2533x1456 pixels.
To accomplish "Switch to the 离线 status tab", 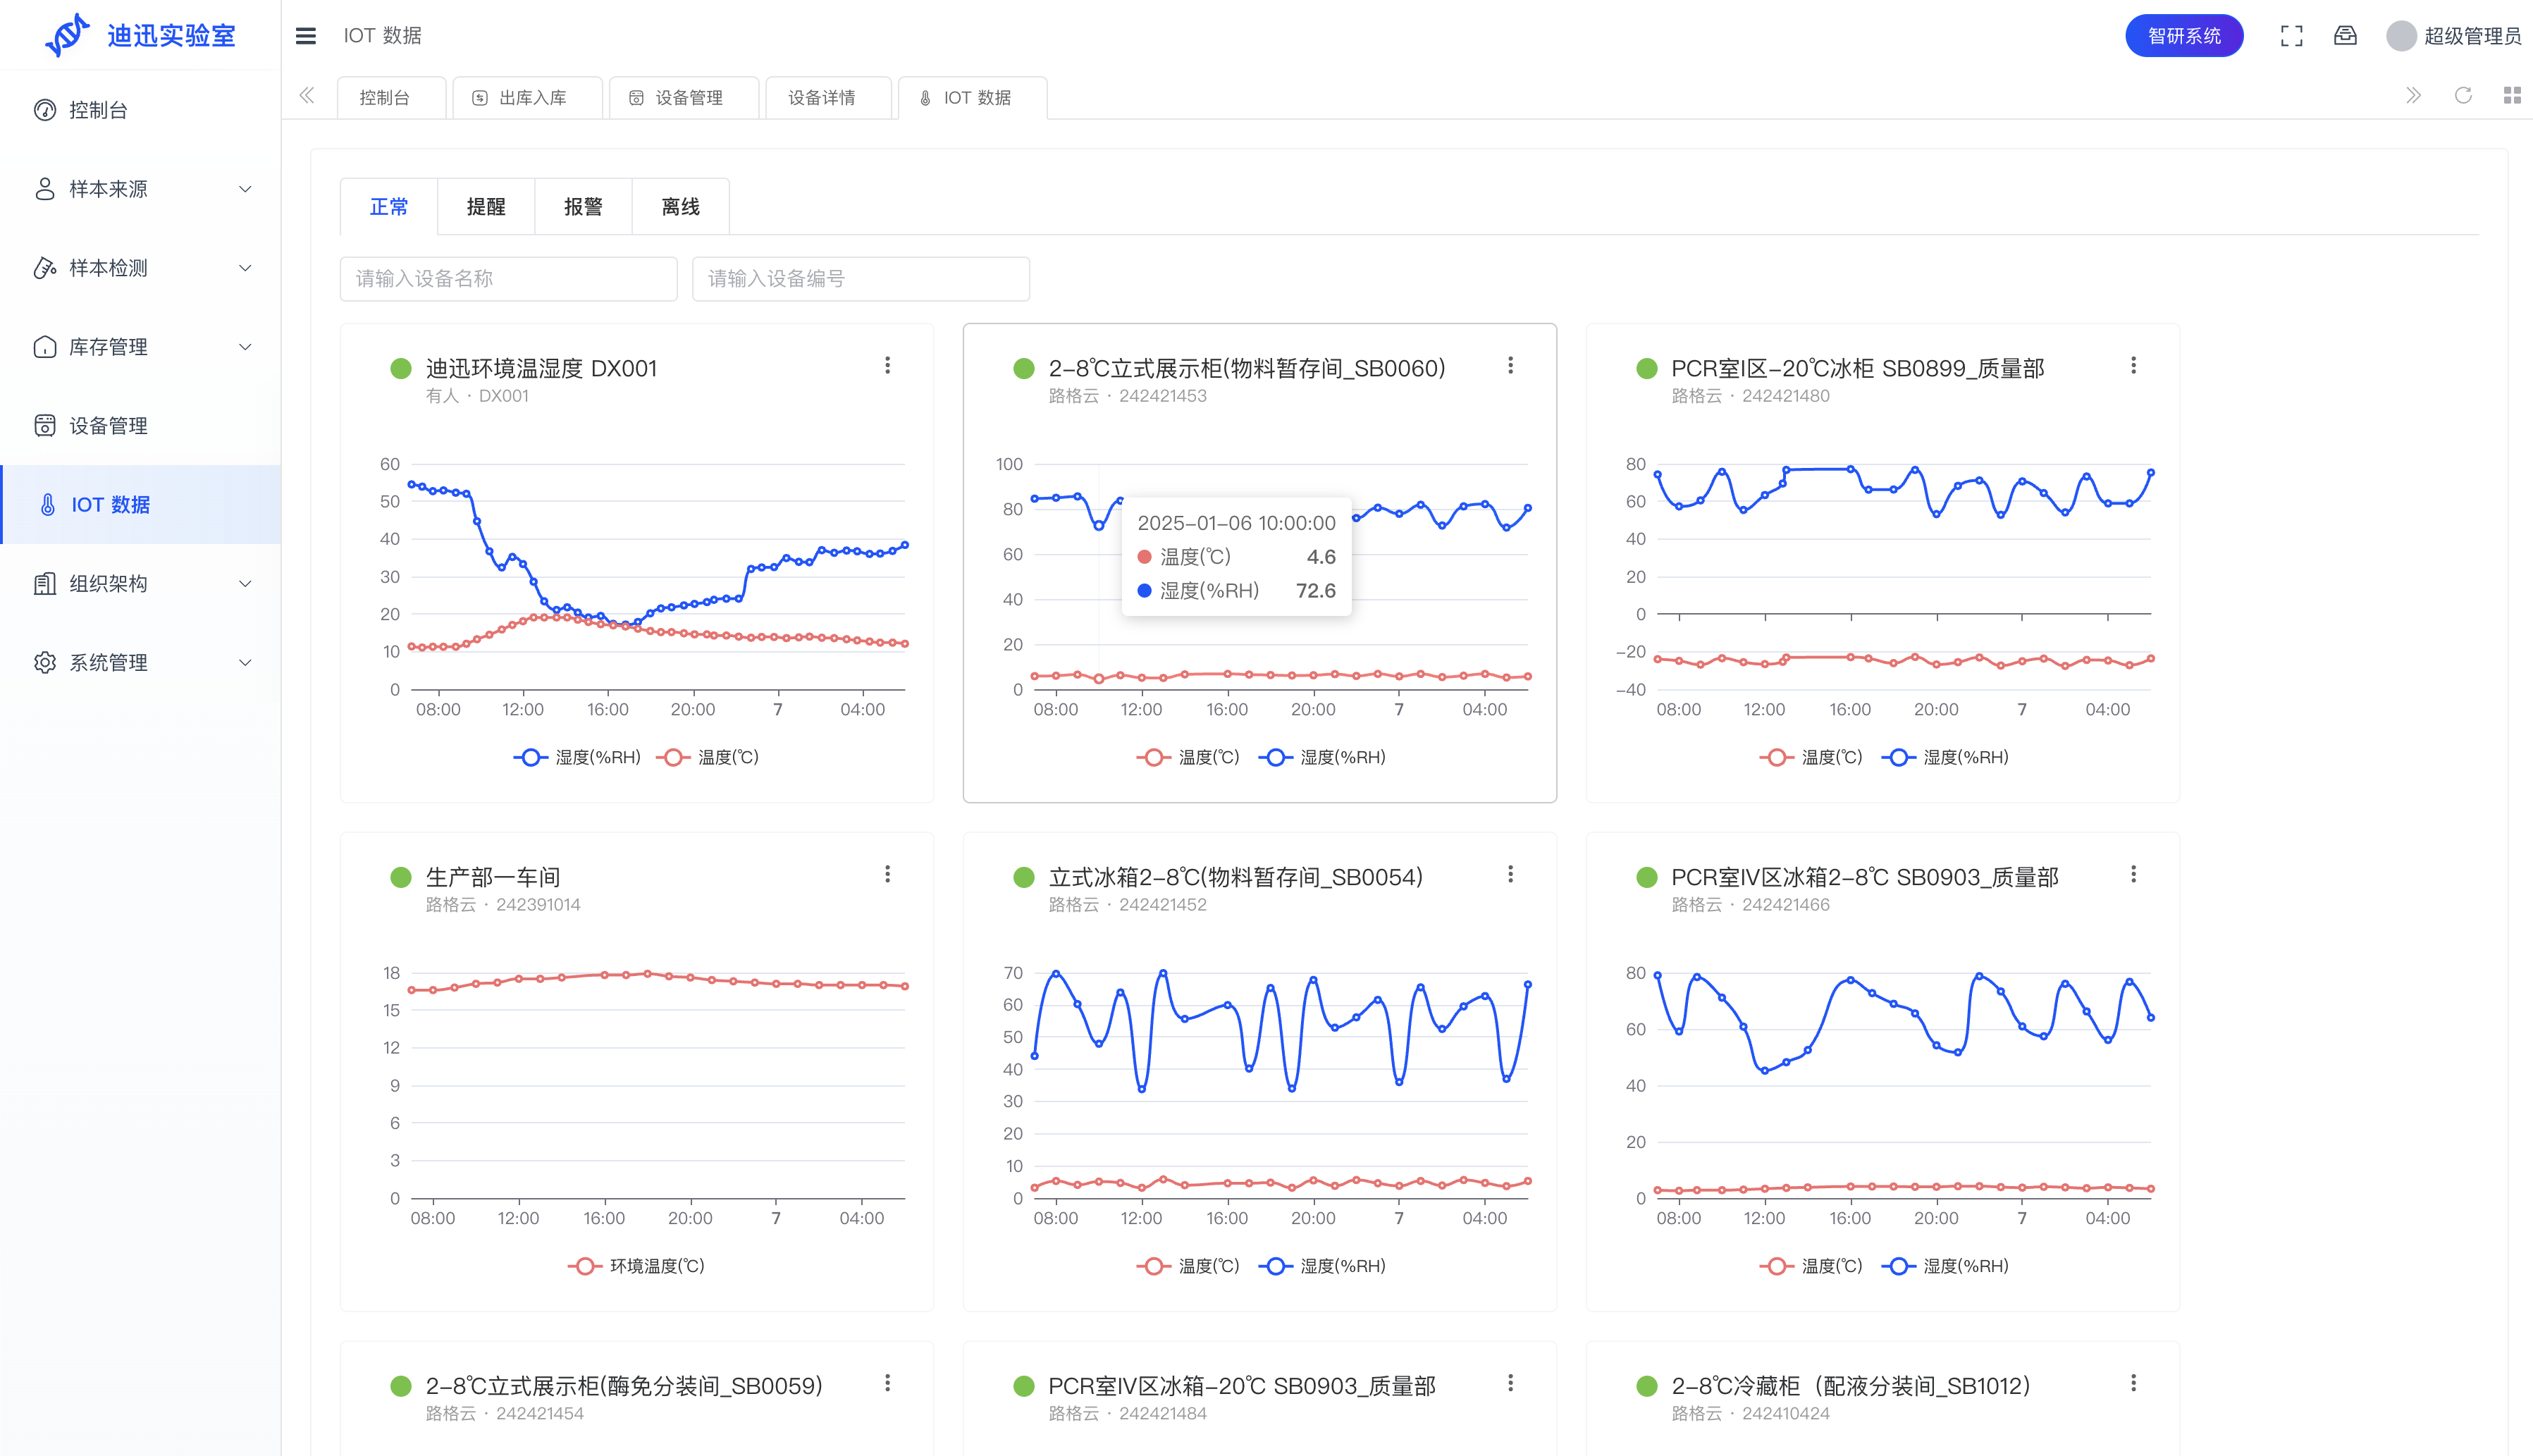I will tap(680, 207).
